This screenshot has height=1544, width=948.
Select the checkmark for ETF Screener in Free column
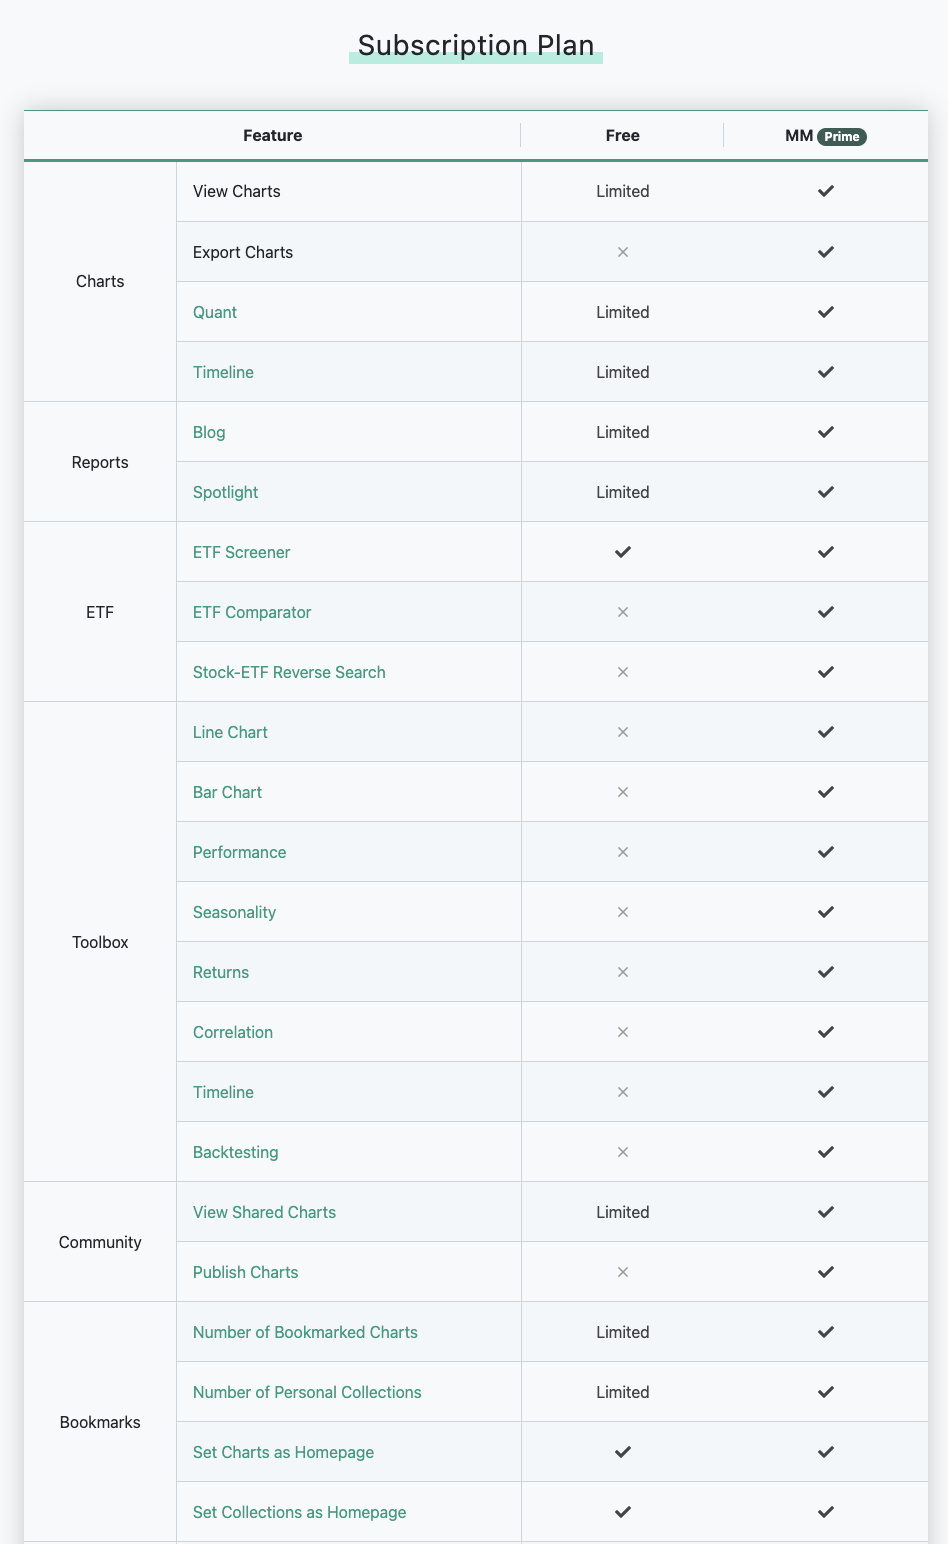[x=622, y=551]
